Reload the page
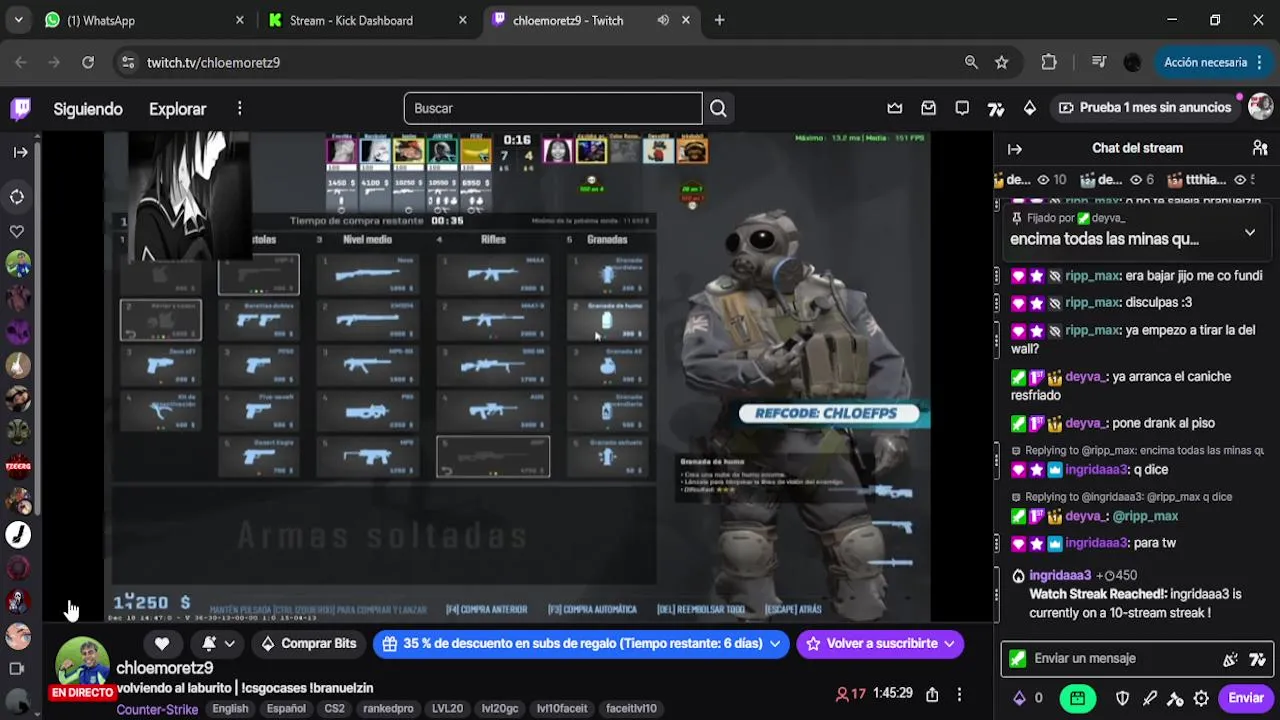The height and width of the screenshot is (720, 1280). click(88, 62)
